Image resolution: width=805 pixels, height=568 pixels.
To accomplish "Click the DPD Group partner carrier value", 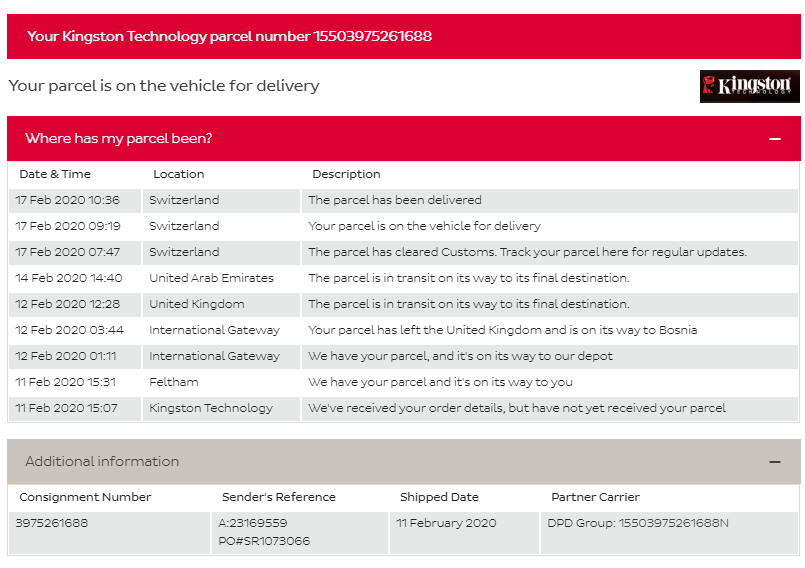I will [637, 523].
